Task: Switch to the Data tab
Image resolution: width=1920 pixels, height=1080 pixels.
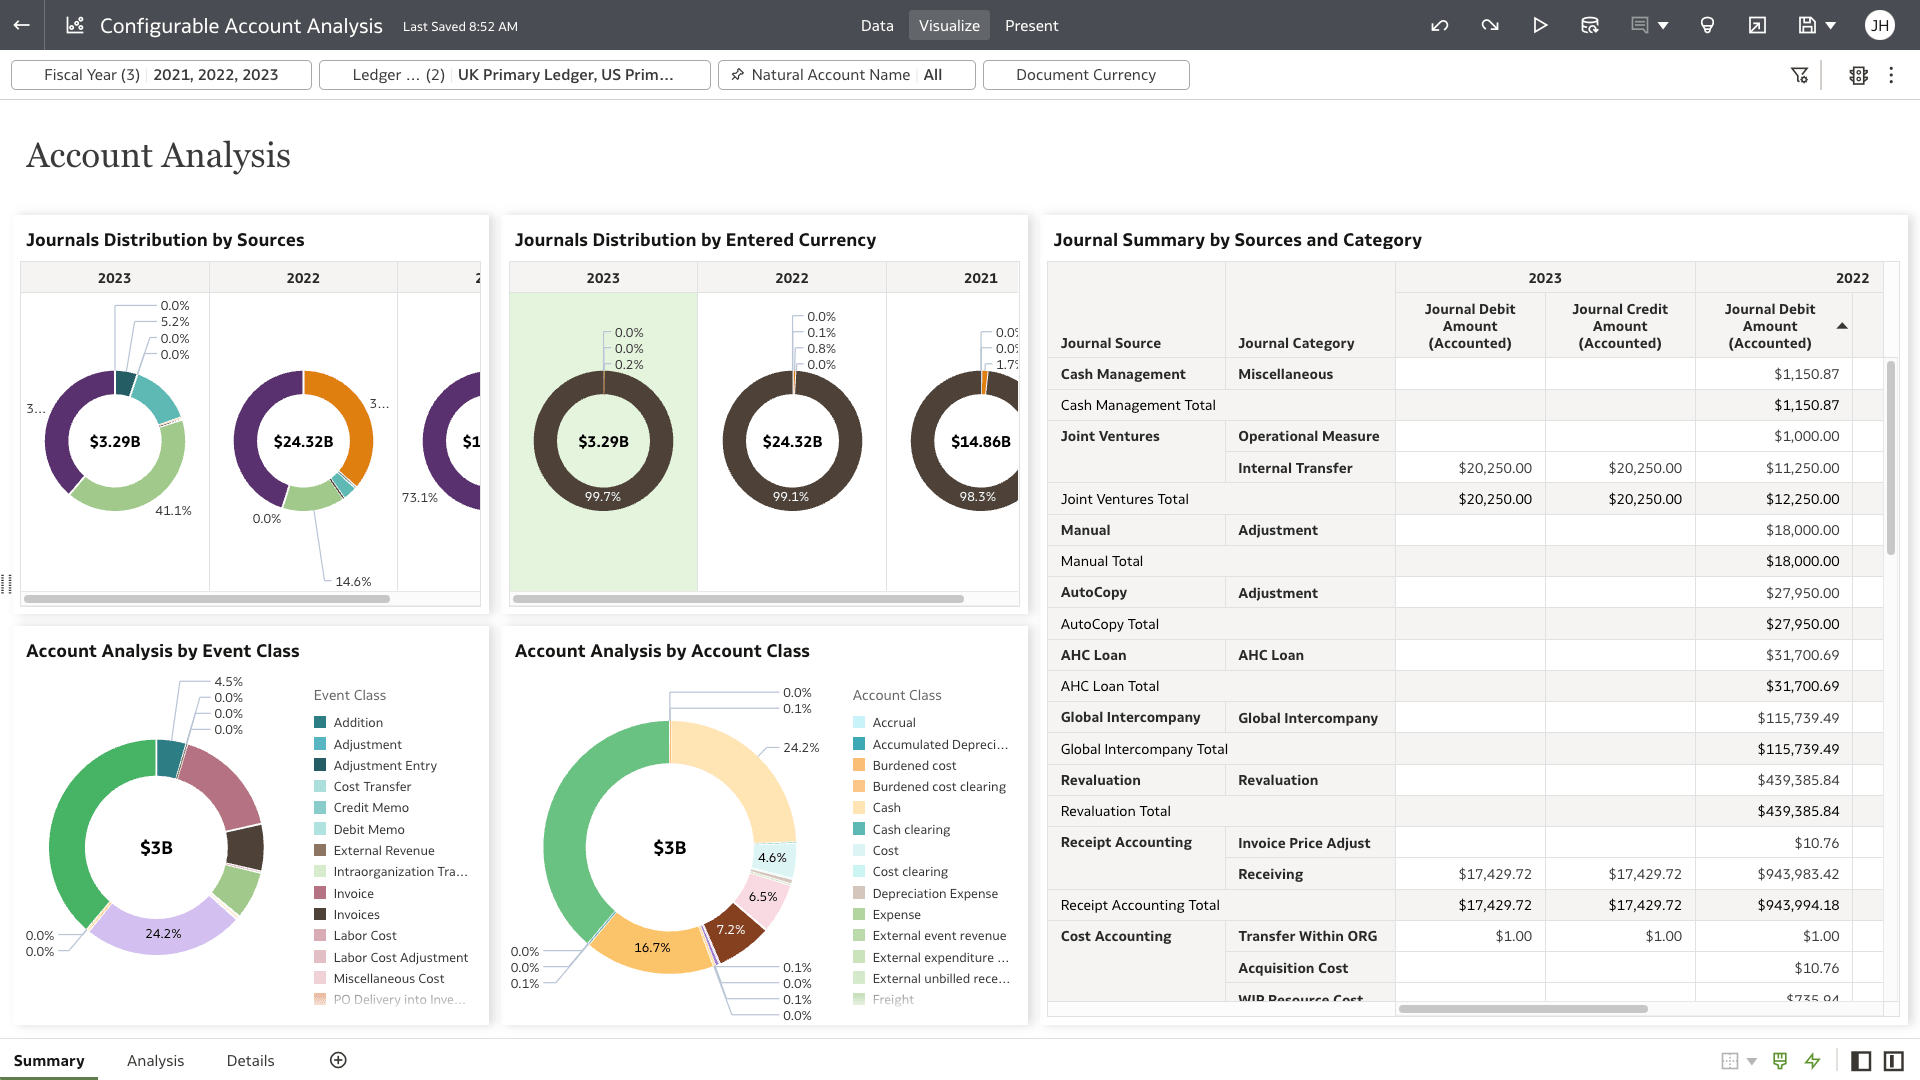Action: click(877, 25)
